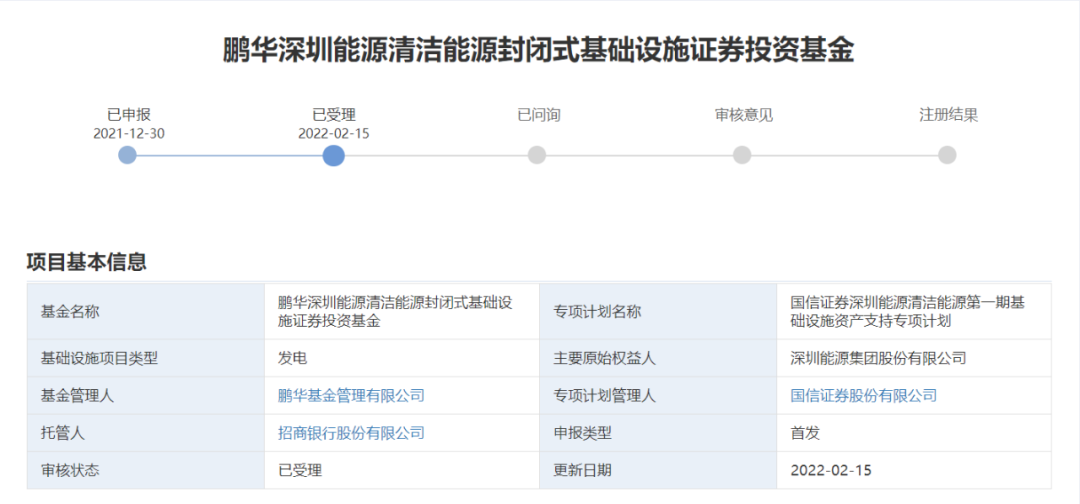This screenshot has height=504, width=1080.
Task: Click the 已申报 step label
Action: pos(129,115)
